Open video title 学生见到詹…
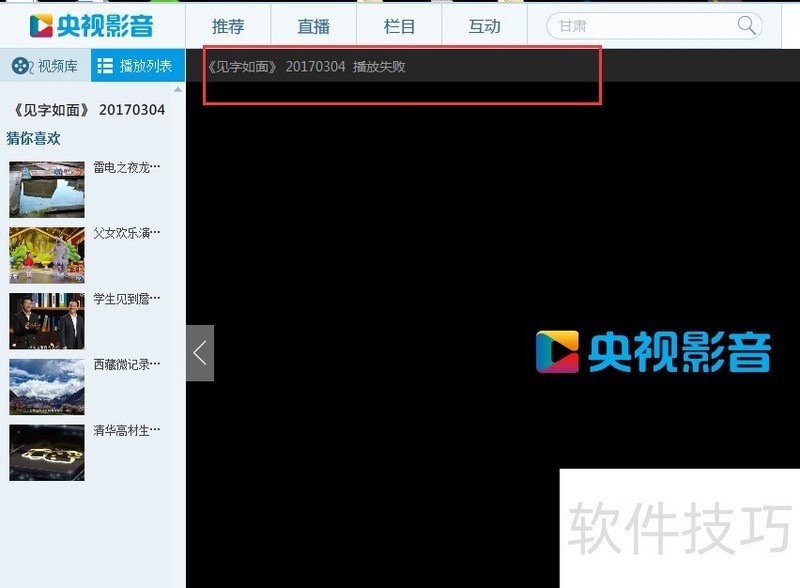 127,299
